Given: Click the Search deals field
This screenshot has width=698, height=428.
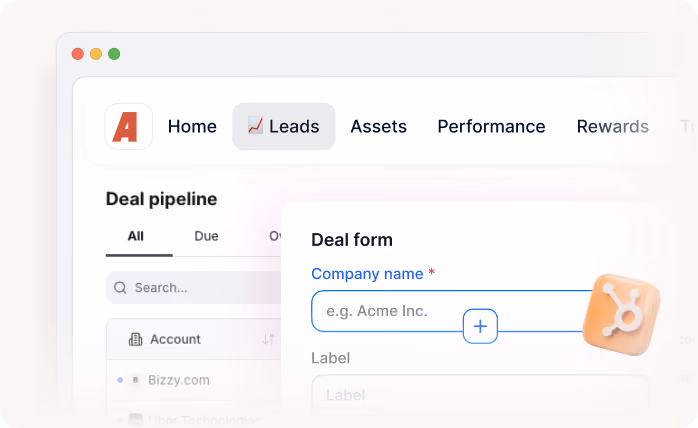Looking at the screenshot, I should point(194,288).
